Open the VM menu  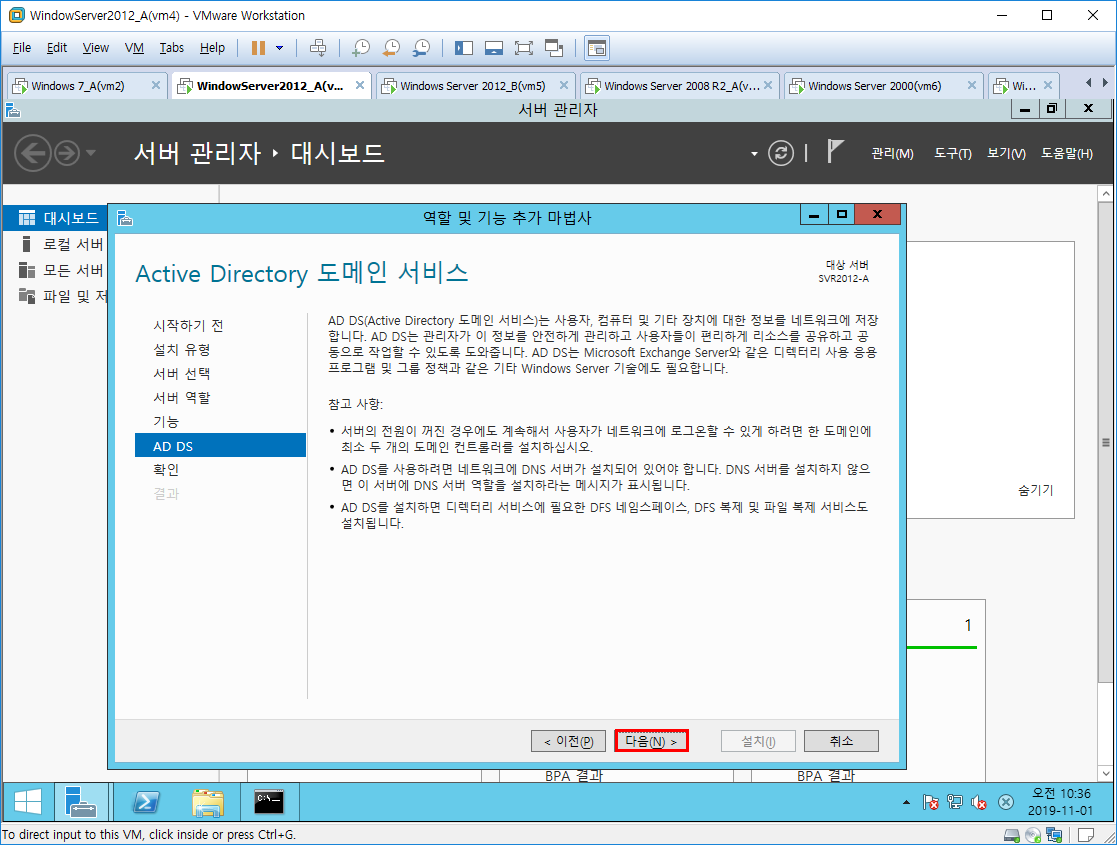point(134,48)
